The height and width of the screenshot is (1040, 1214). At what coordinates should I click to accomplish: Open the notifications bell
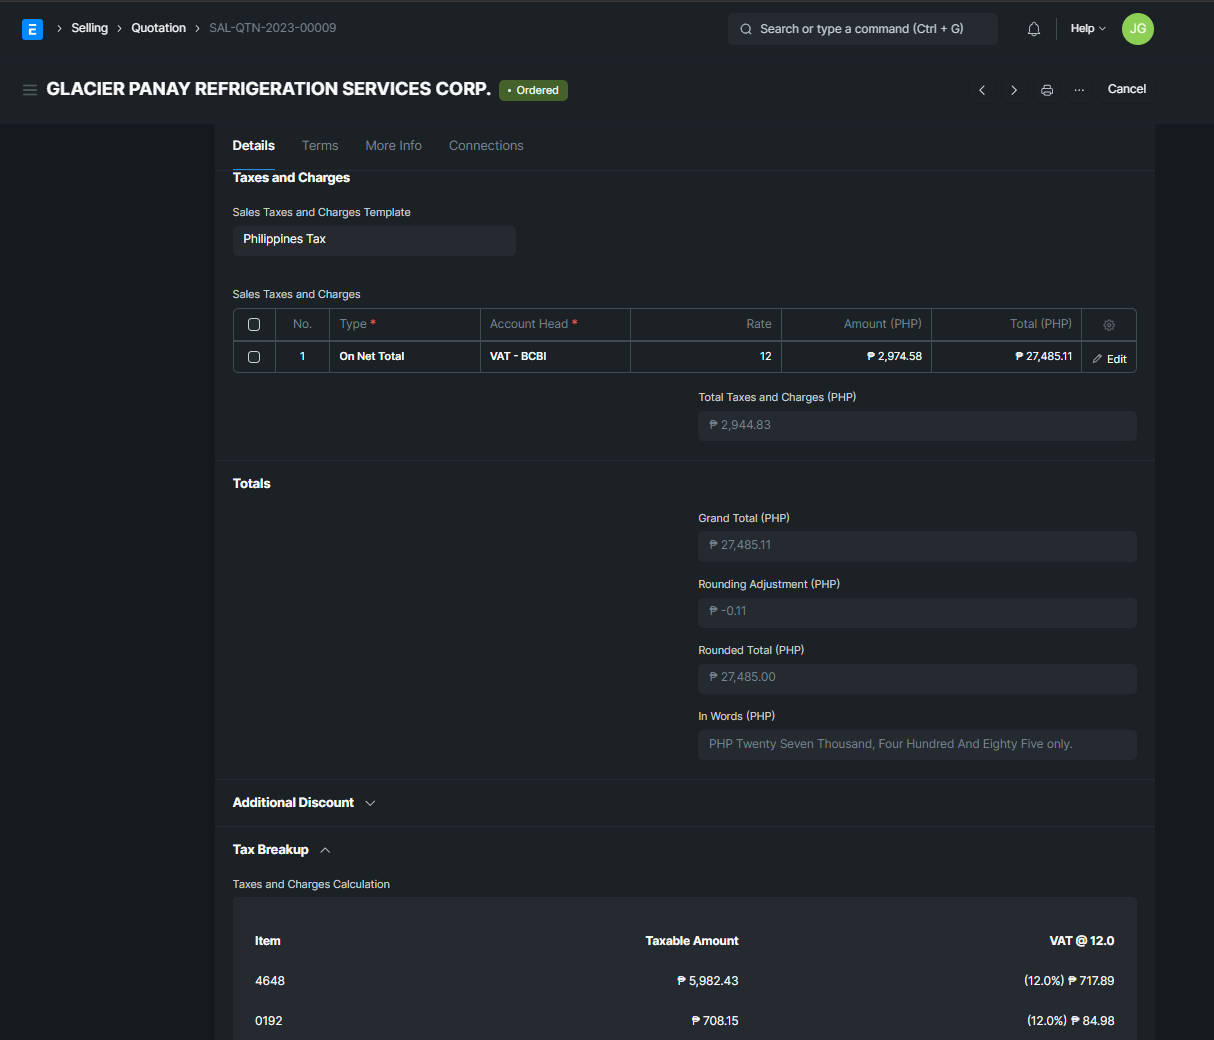[x=1034, y=29]
